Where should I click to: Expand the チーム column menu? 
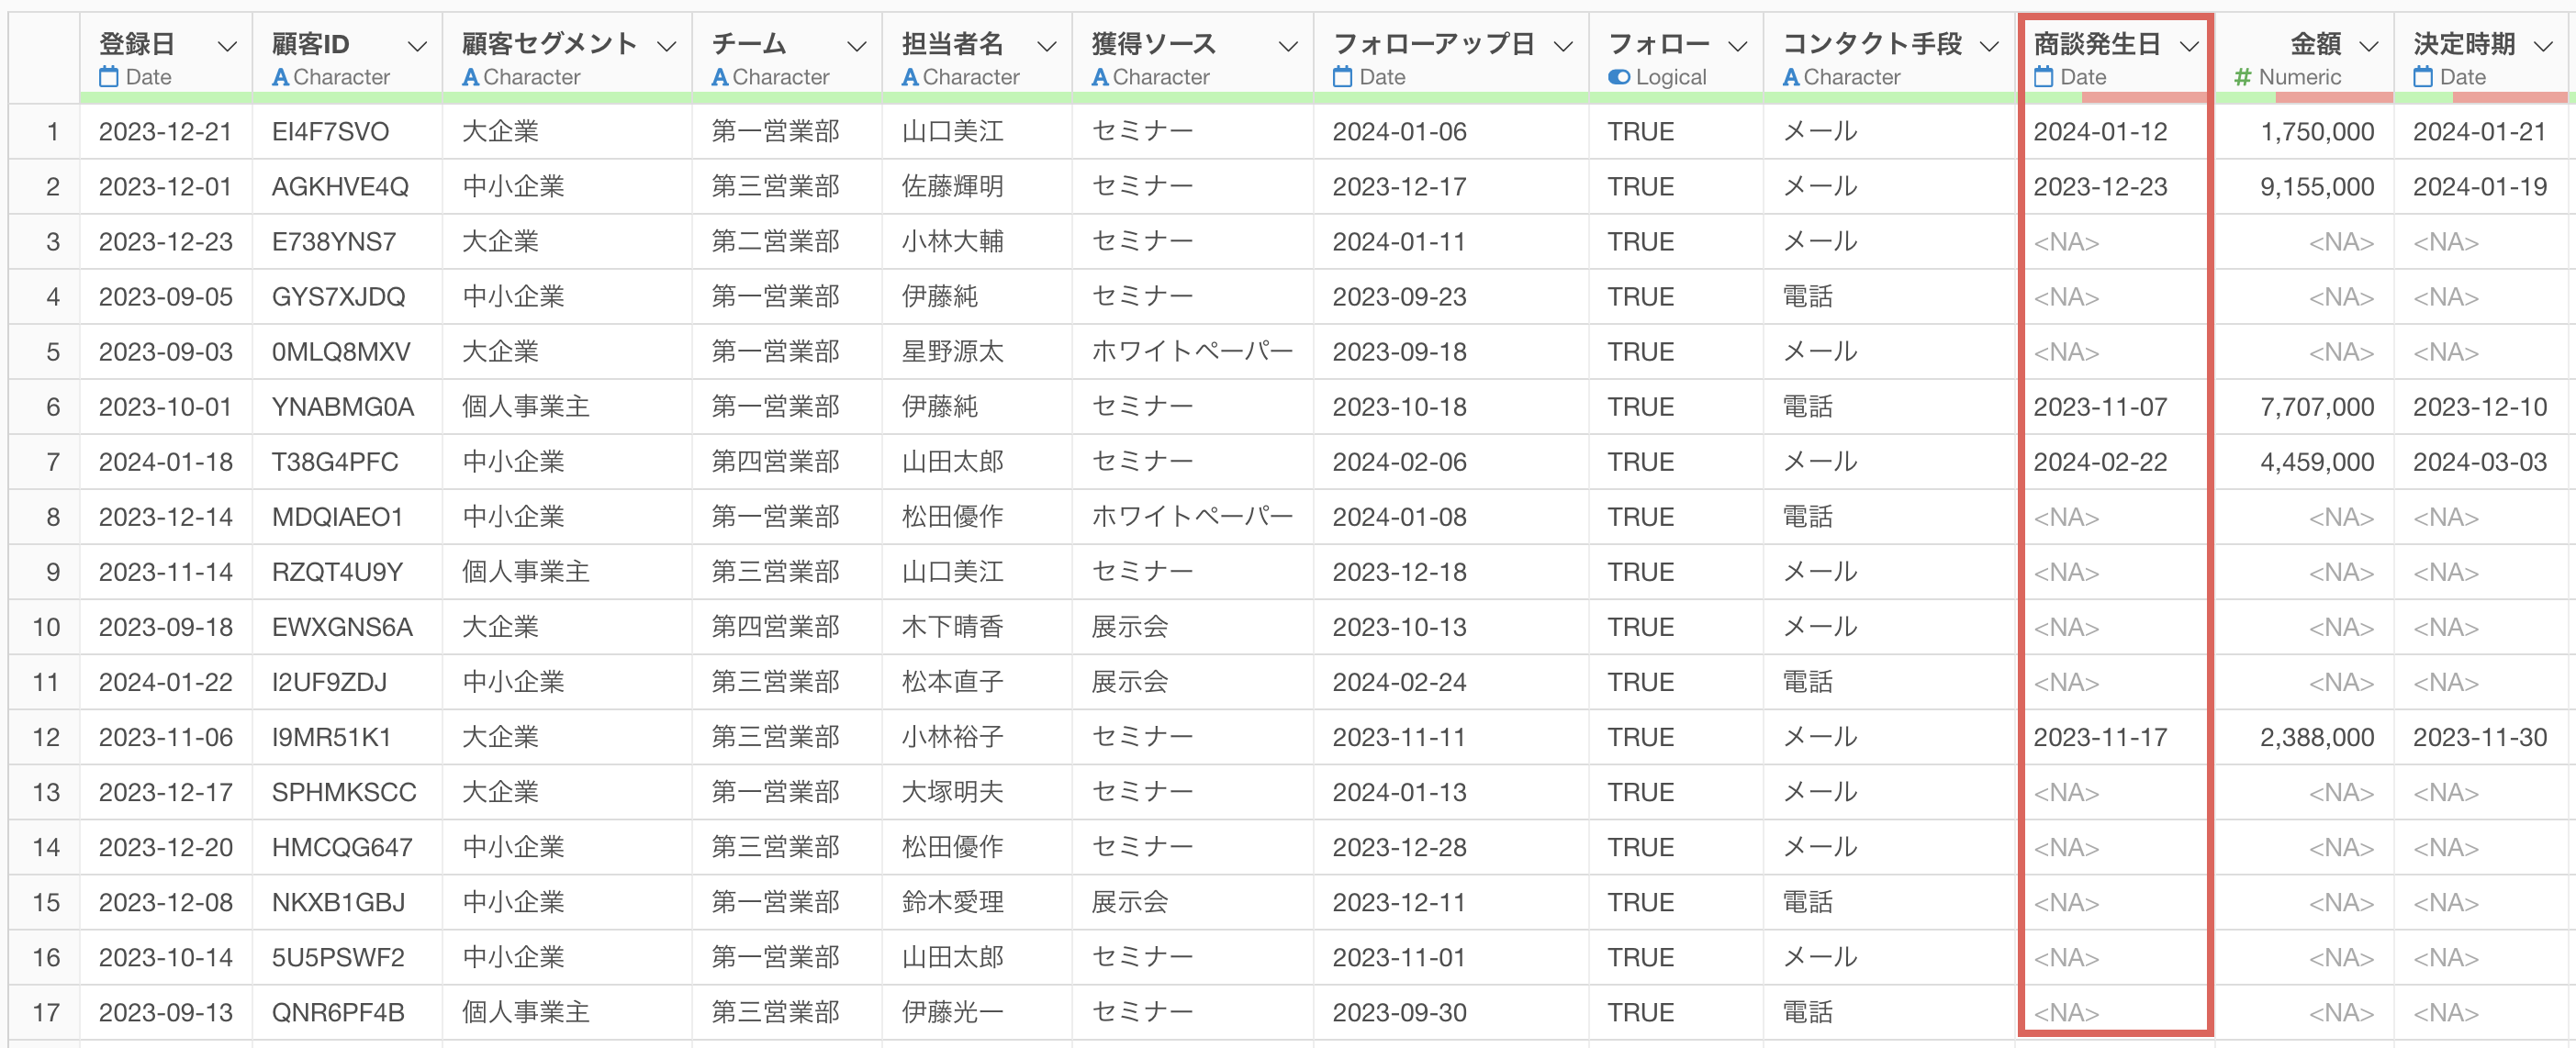(856, 46)
